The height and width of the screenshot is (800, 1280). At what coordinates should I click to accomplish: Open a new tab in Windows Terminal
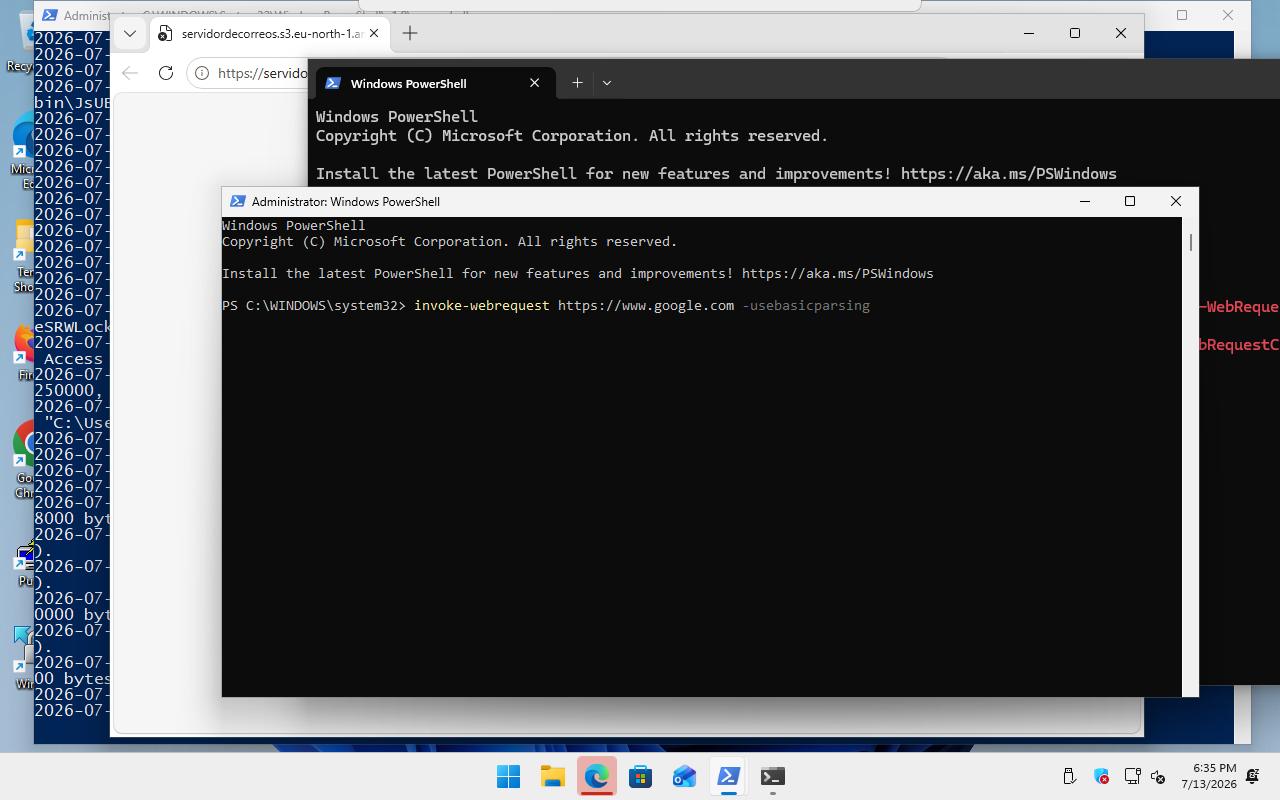577,83
